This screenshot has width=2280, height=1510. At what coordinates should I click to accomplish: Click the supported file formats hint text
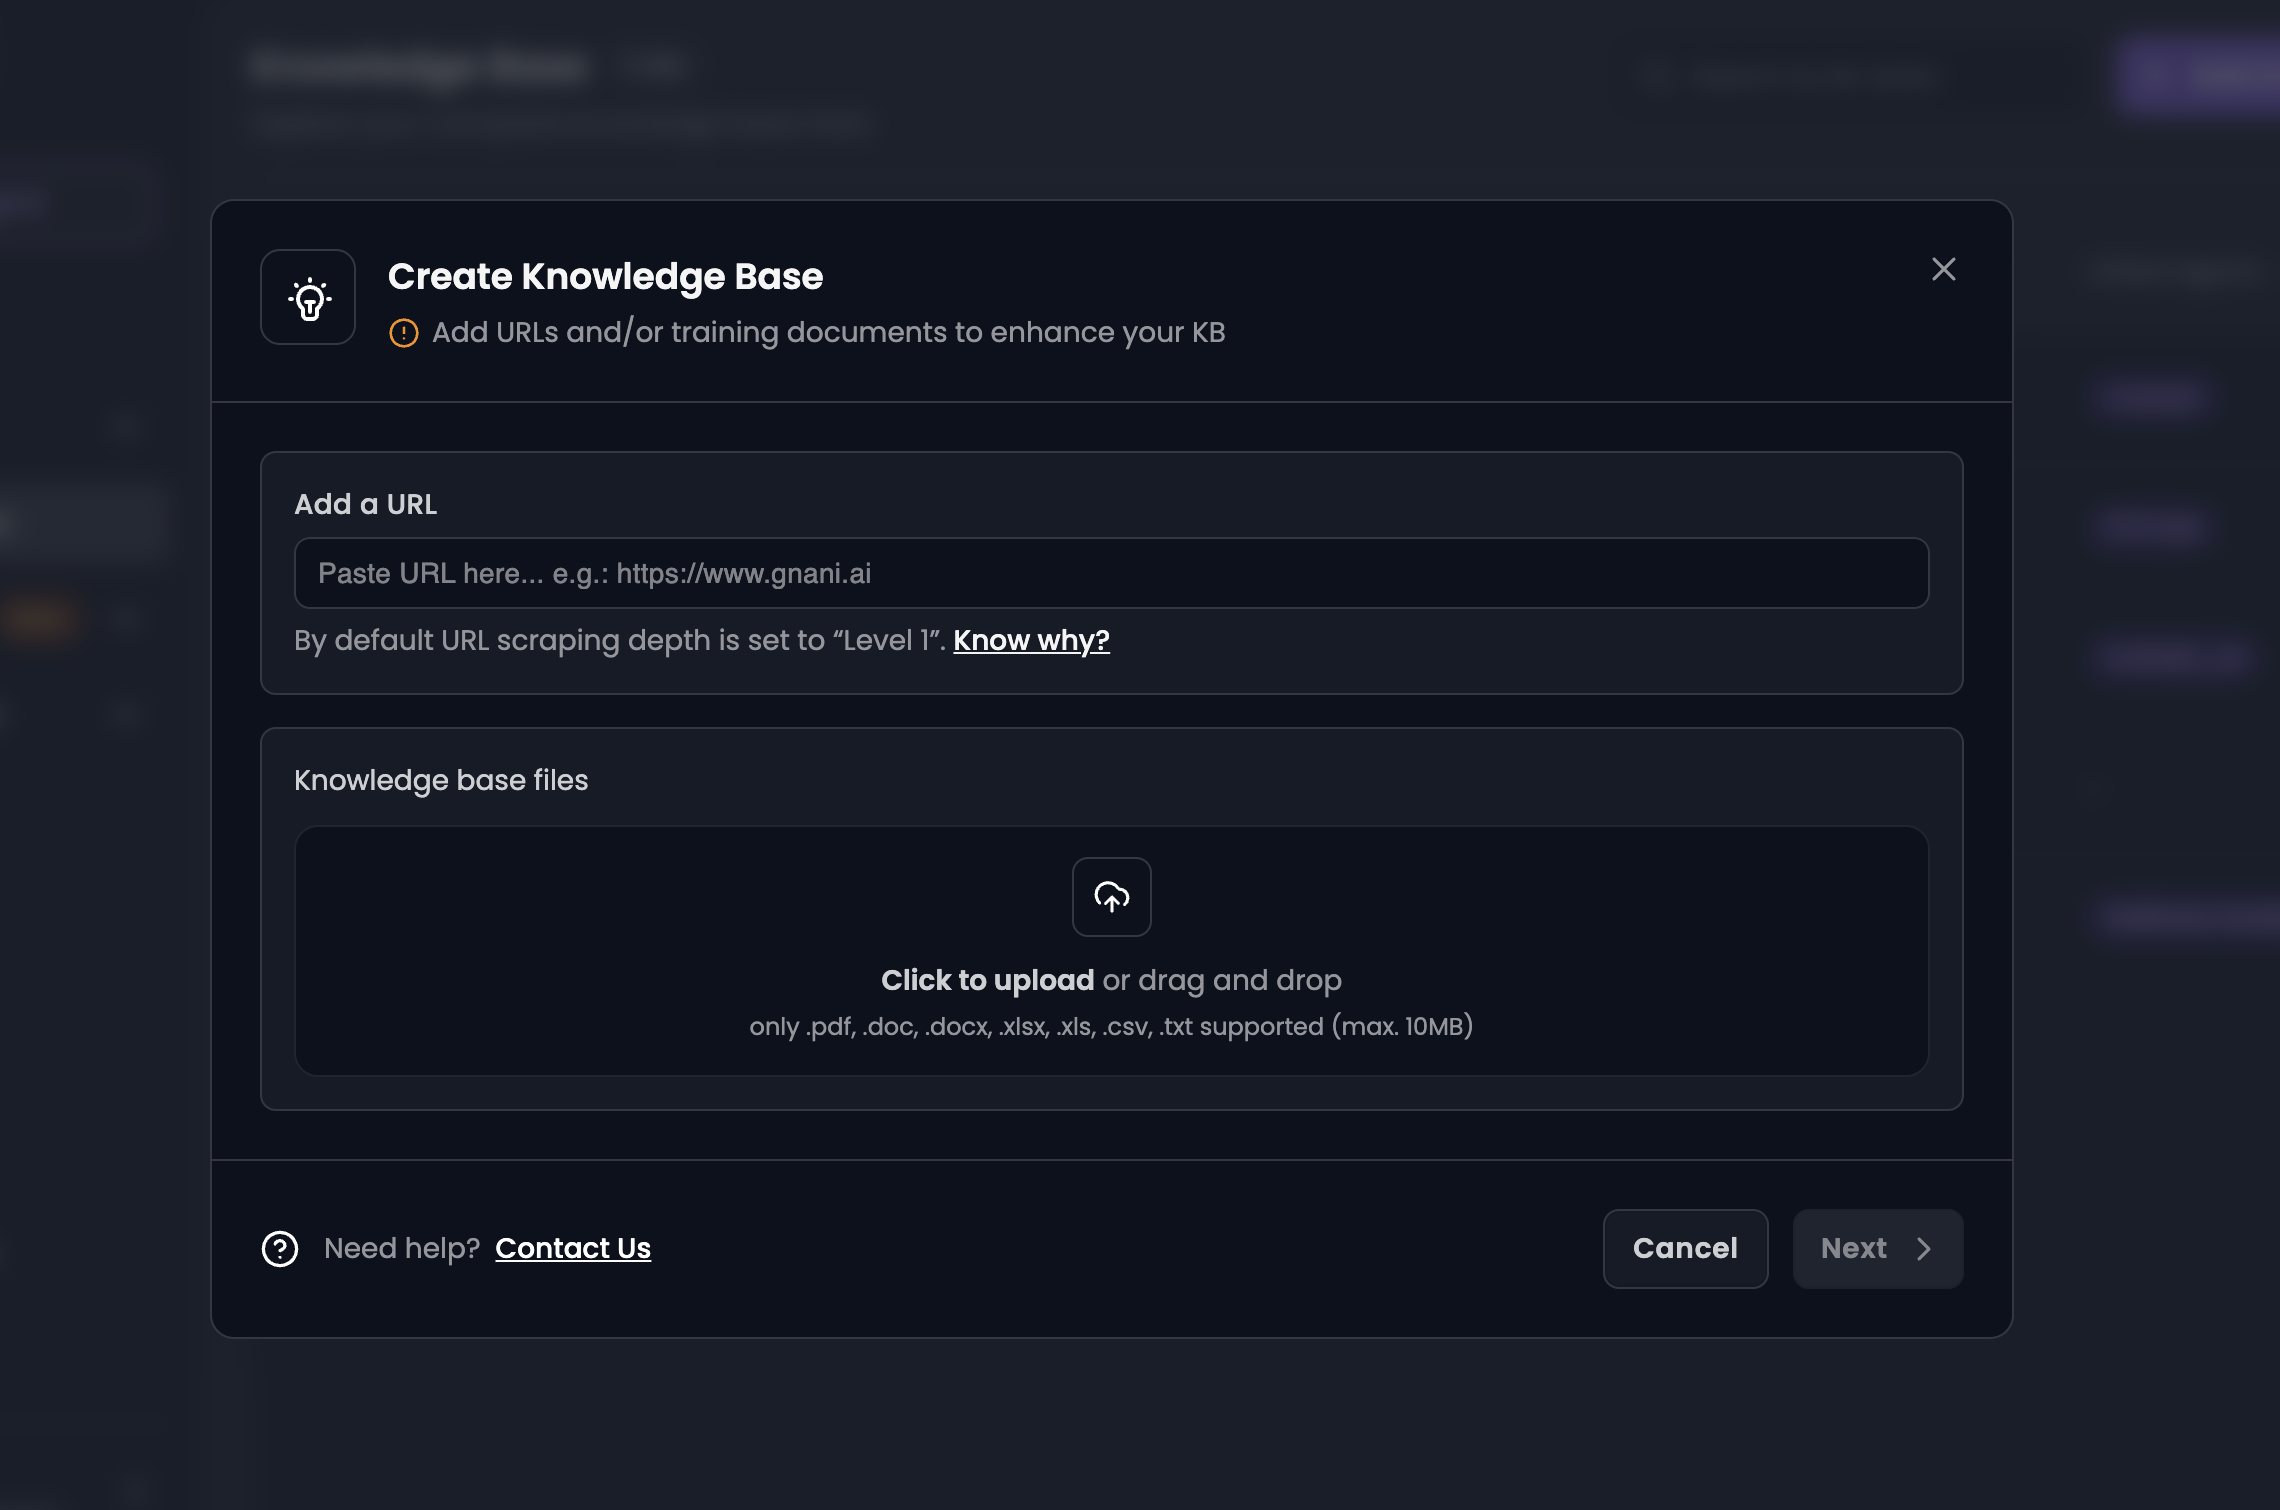(x=1110, y=1027)
